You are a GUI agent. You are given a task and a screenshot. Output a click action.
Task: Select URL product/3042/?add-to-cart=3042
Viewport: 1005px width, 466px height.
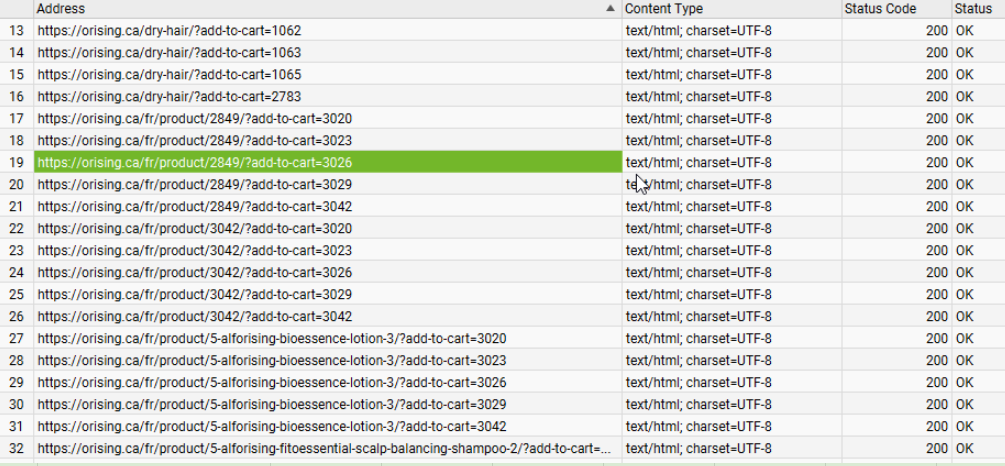point(195,317)
